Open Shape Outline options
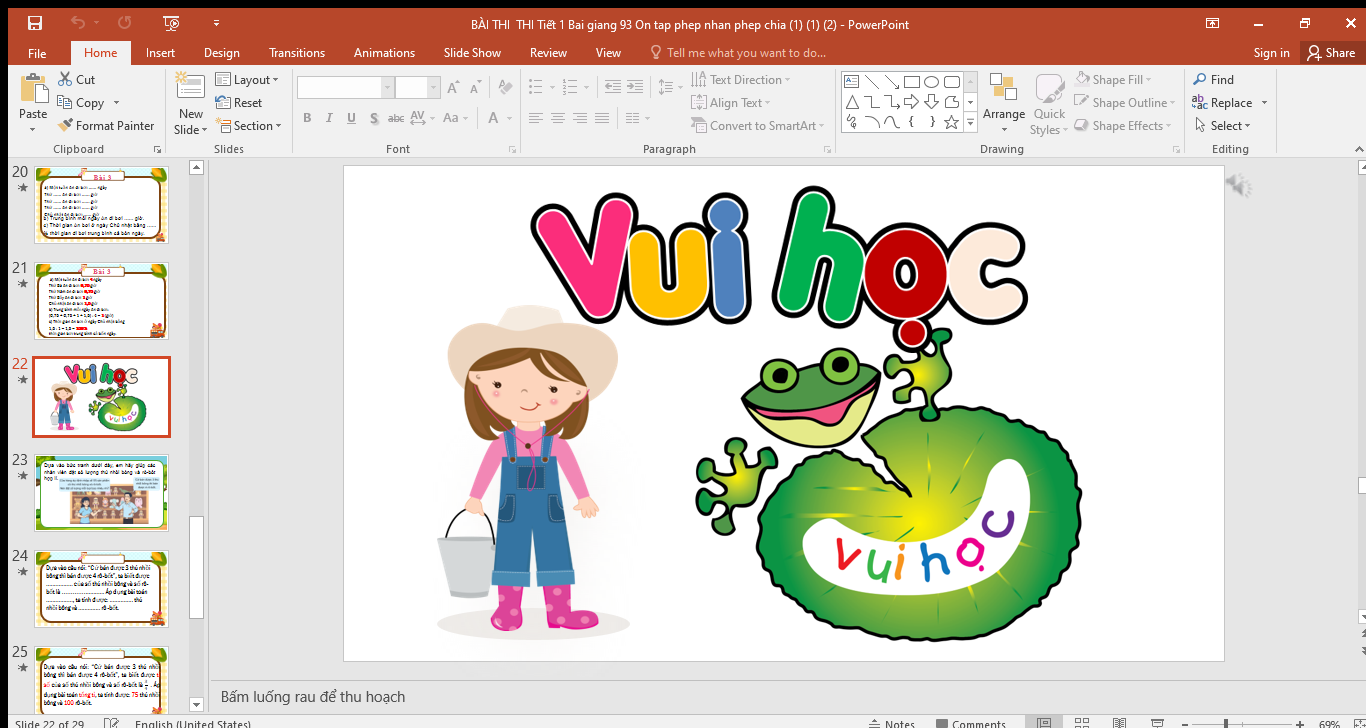This screenshot has width=1366, height=728. (1124, 102)
